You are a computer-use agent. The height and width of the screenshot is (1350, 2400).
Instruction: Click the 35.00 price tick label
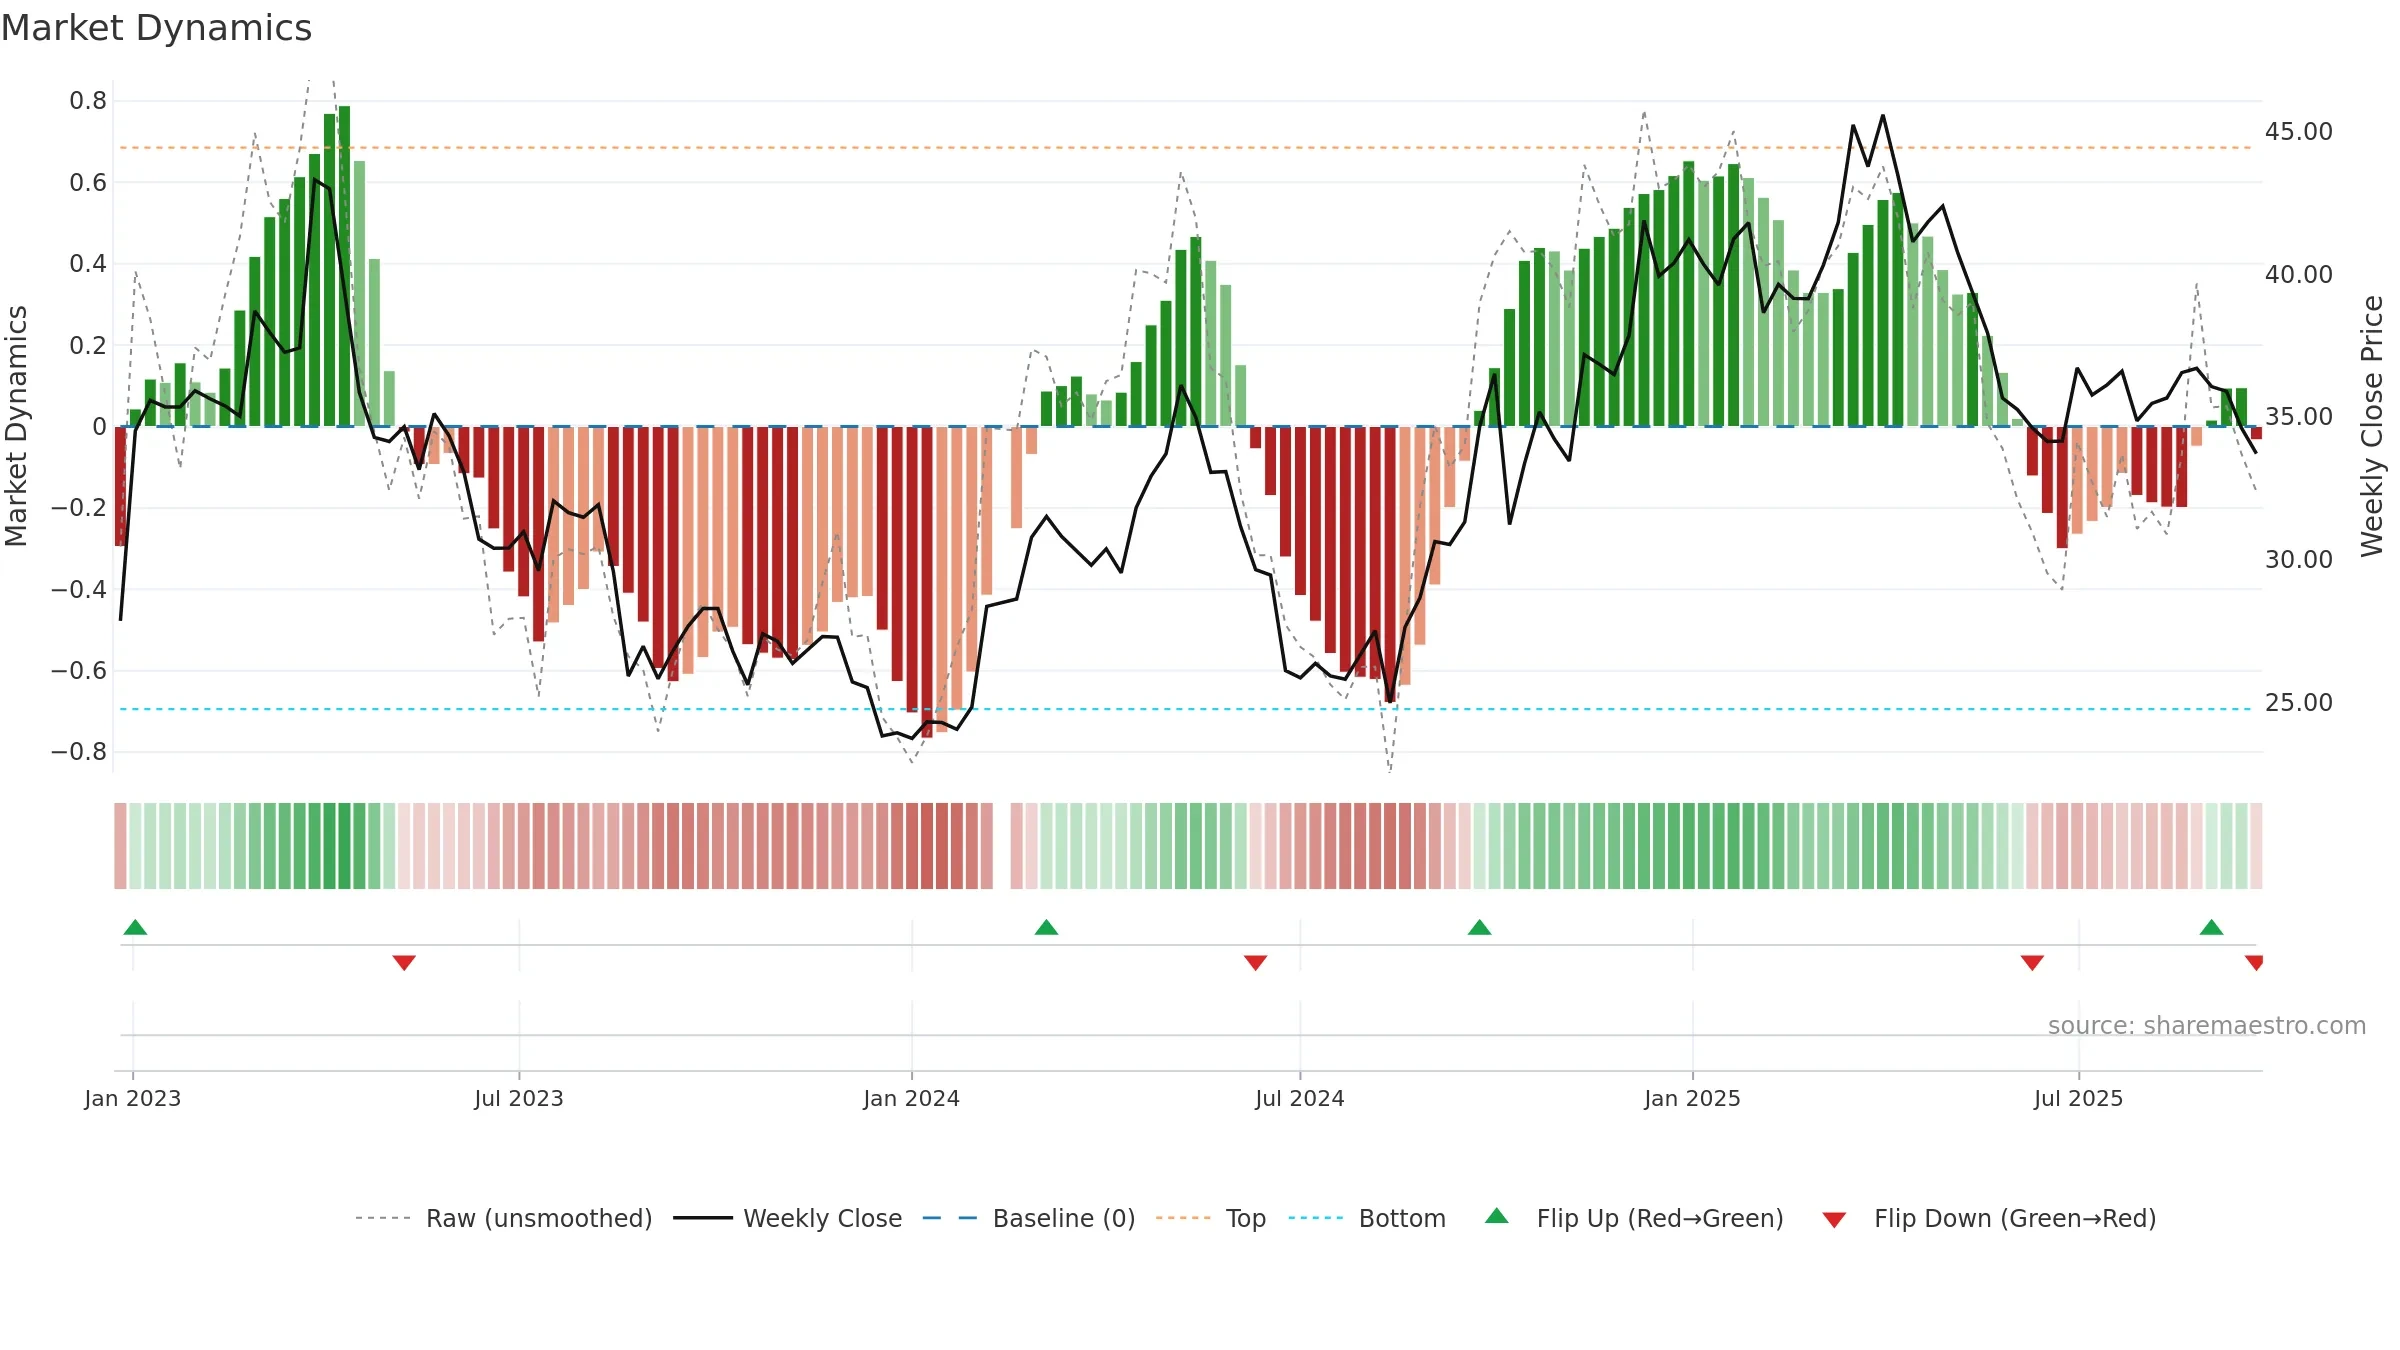click(2299, 417)
